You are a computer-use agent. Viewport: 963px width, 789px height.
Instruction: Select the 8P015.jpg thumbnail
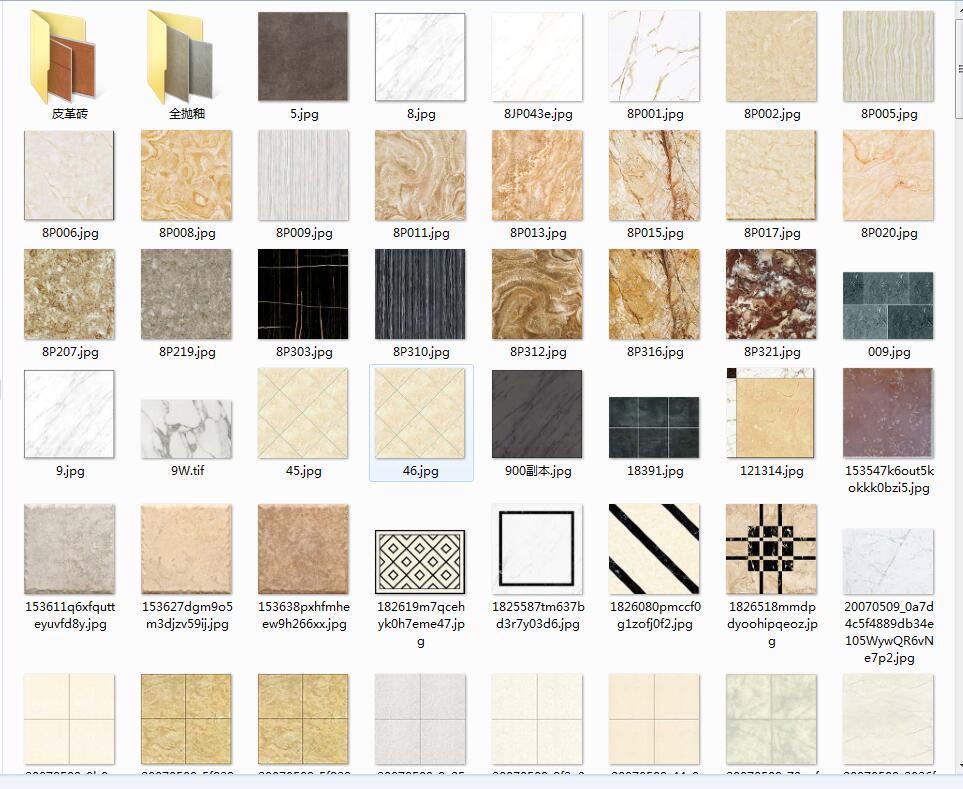coord(654,175)
